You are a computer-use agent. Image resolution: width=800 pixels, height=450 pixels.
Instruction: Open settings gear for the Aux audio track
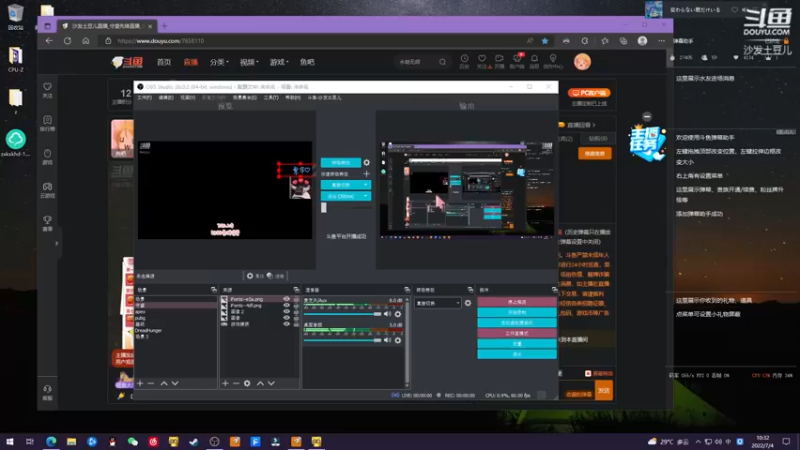pyautogui.click(x=398, y=314)
